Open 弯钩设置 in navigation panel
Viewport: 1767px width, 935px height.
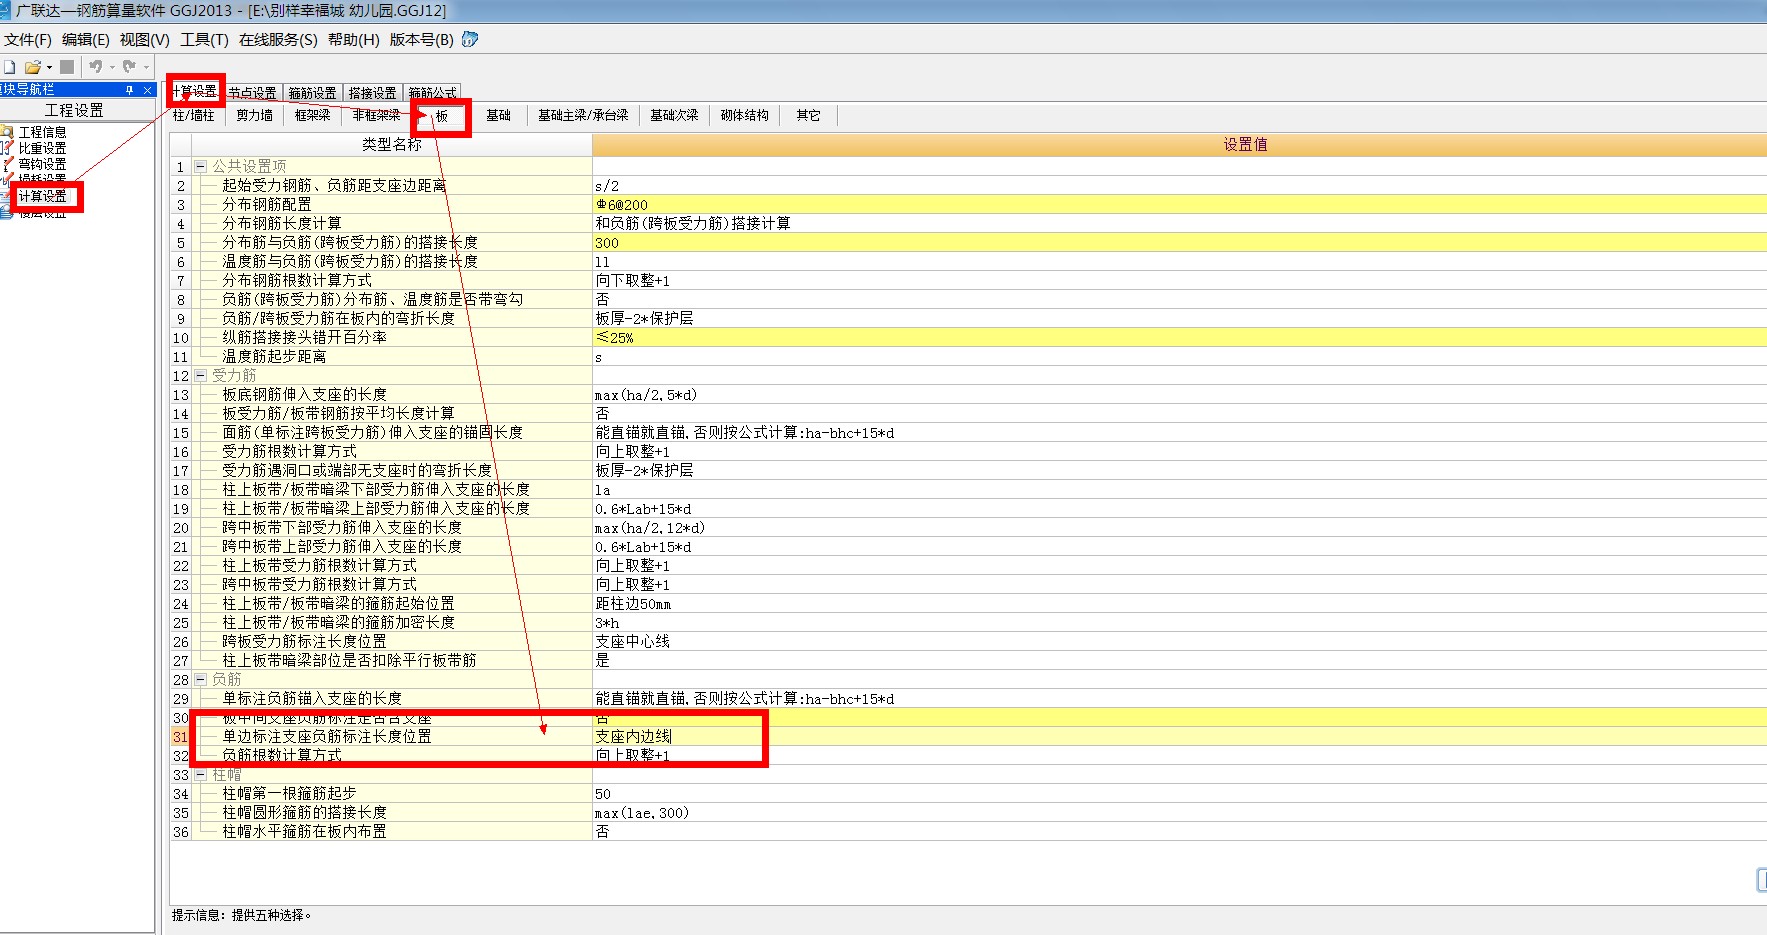pyautogui.click(x=42, y=164)
